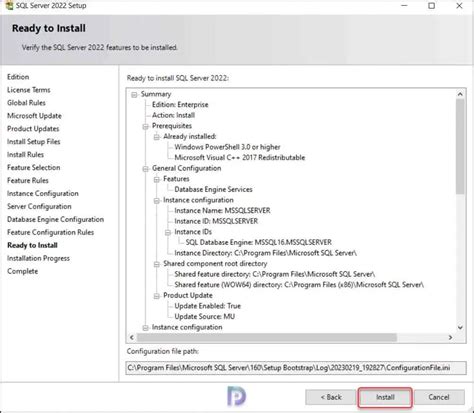Viewport: 474px width, 413px height.
Task: Click the Install button
Action: click(385, 397)
